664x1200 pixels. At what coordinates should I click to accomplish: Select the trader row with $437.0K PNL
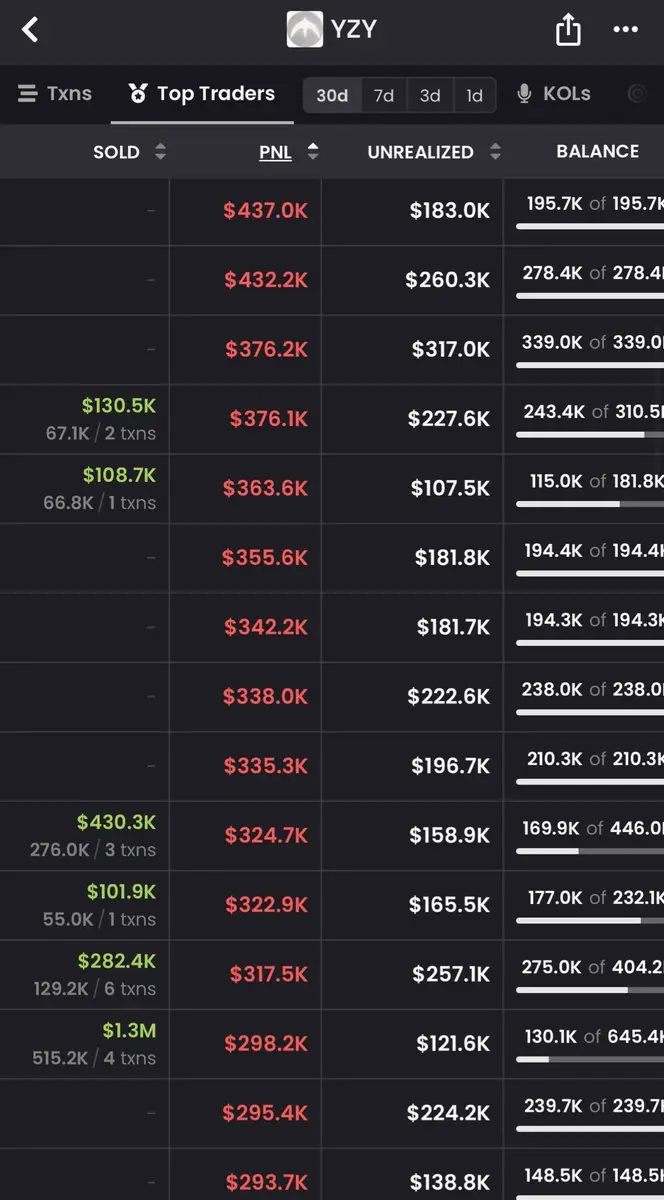332,211
